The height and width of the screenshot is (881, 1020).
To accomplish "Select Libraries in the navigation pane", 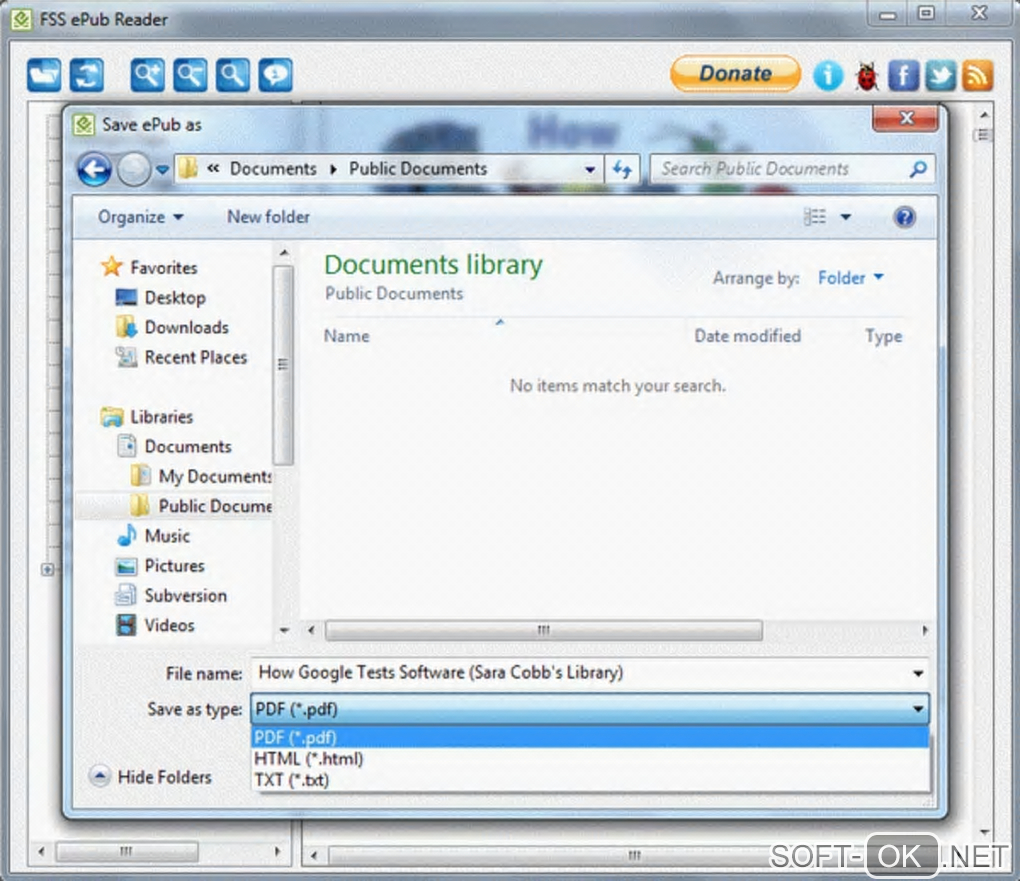I will point(161,416).
